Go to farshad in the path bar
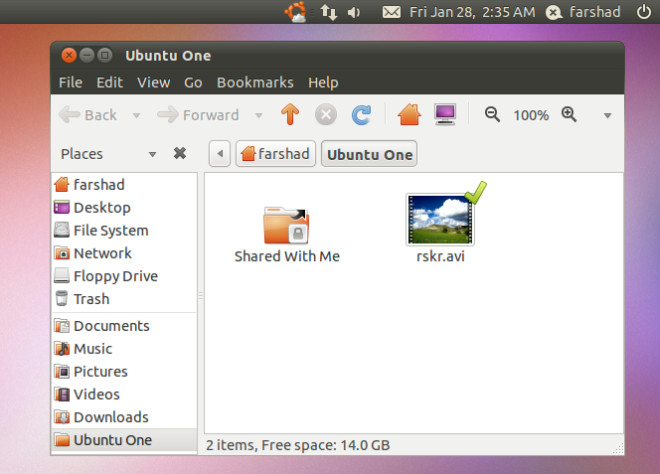The width and height of the screenshot is (660, 474). tap(275, 154)
